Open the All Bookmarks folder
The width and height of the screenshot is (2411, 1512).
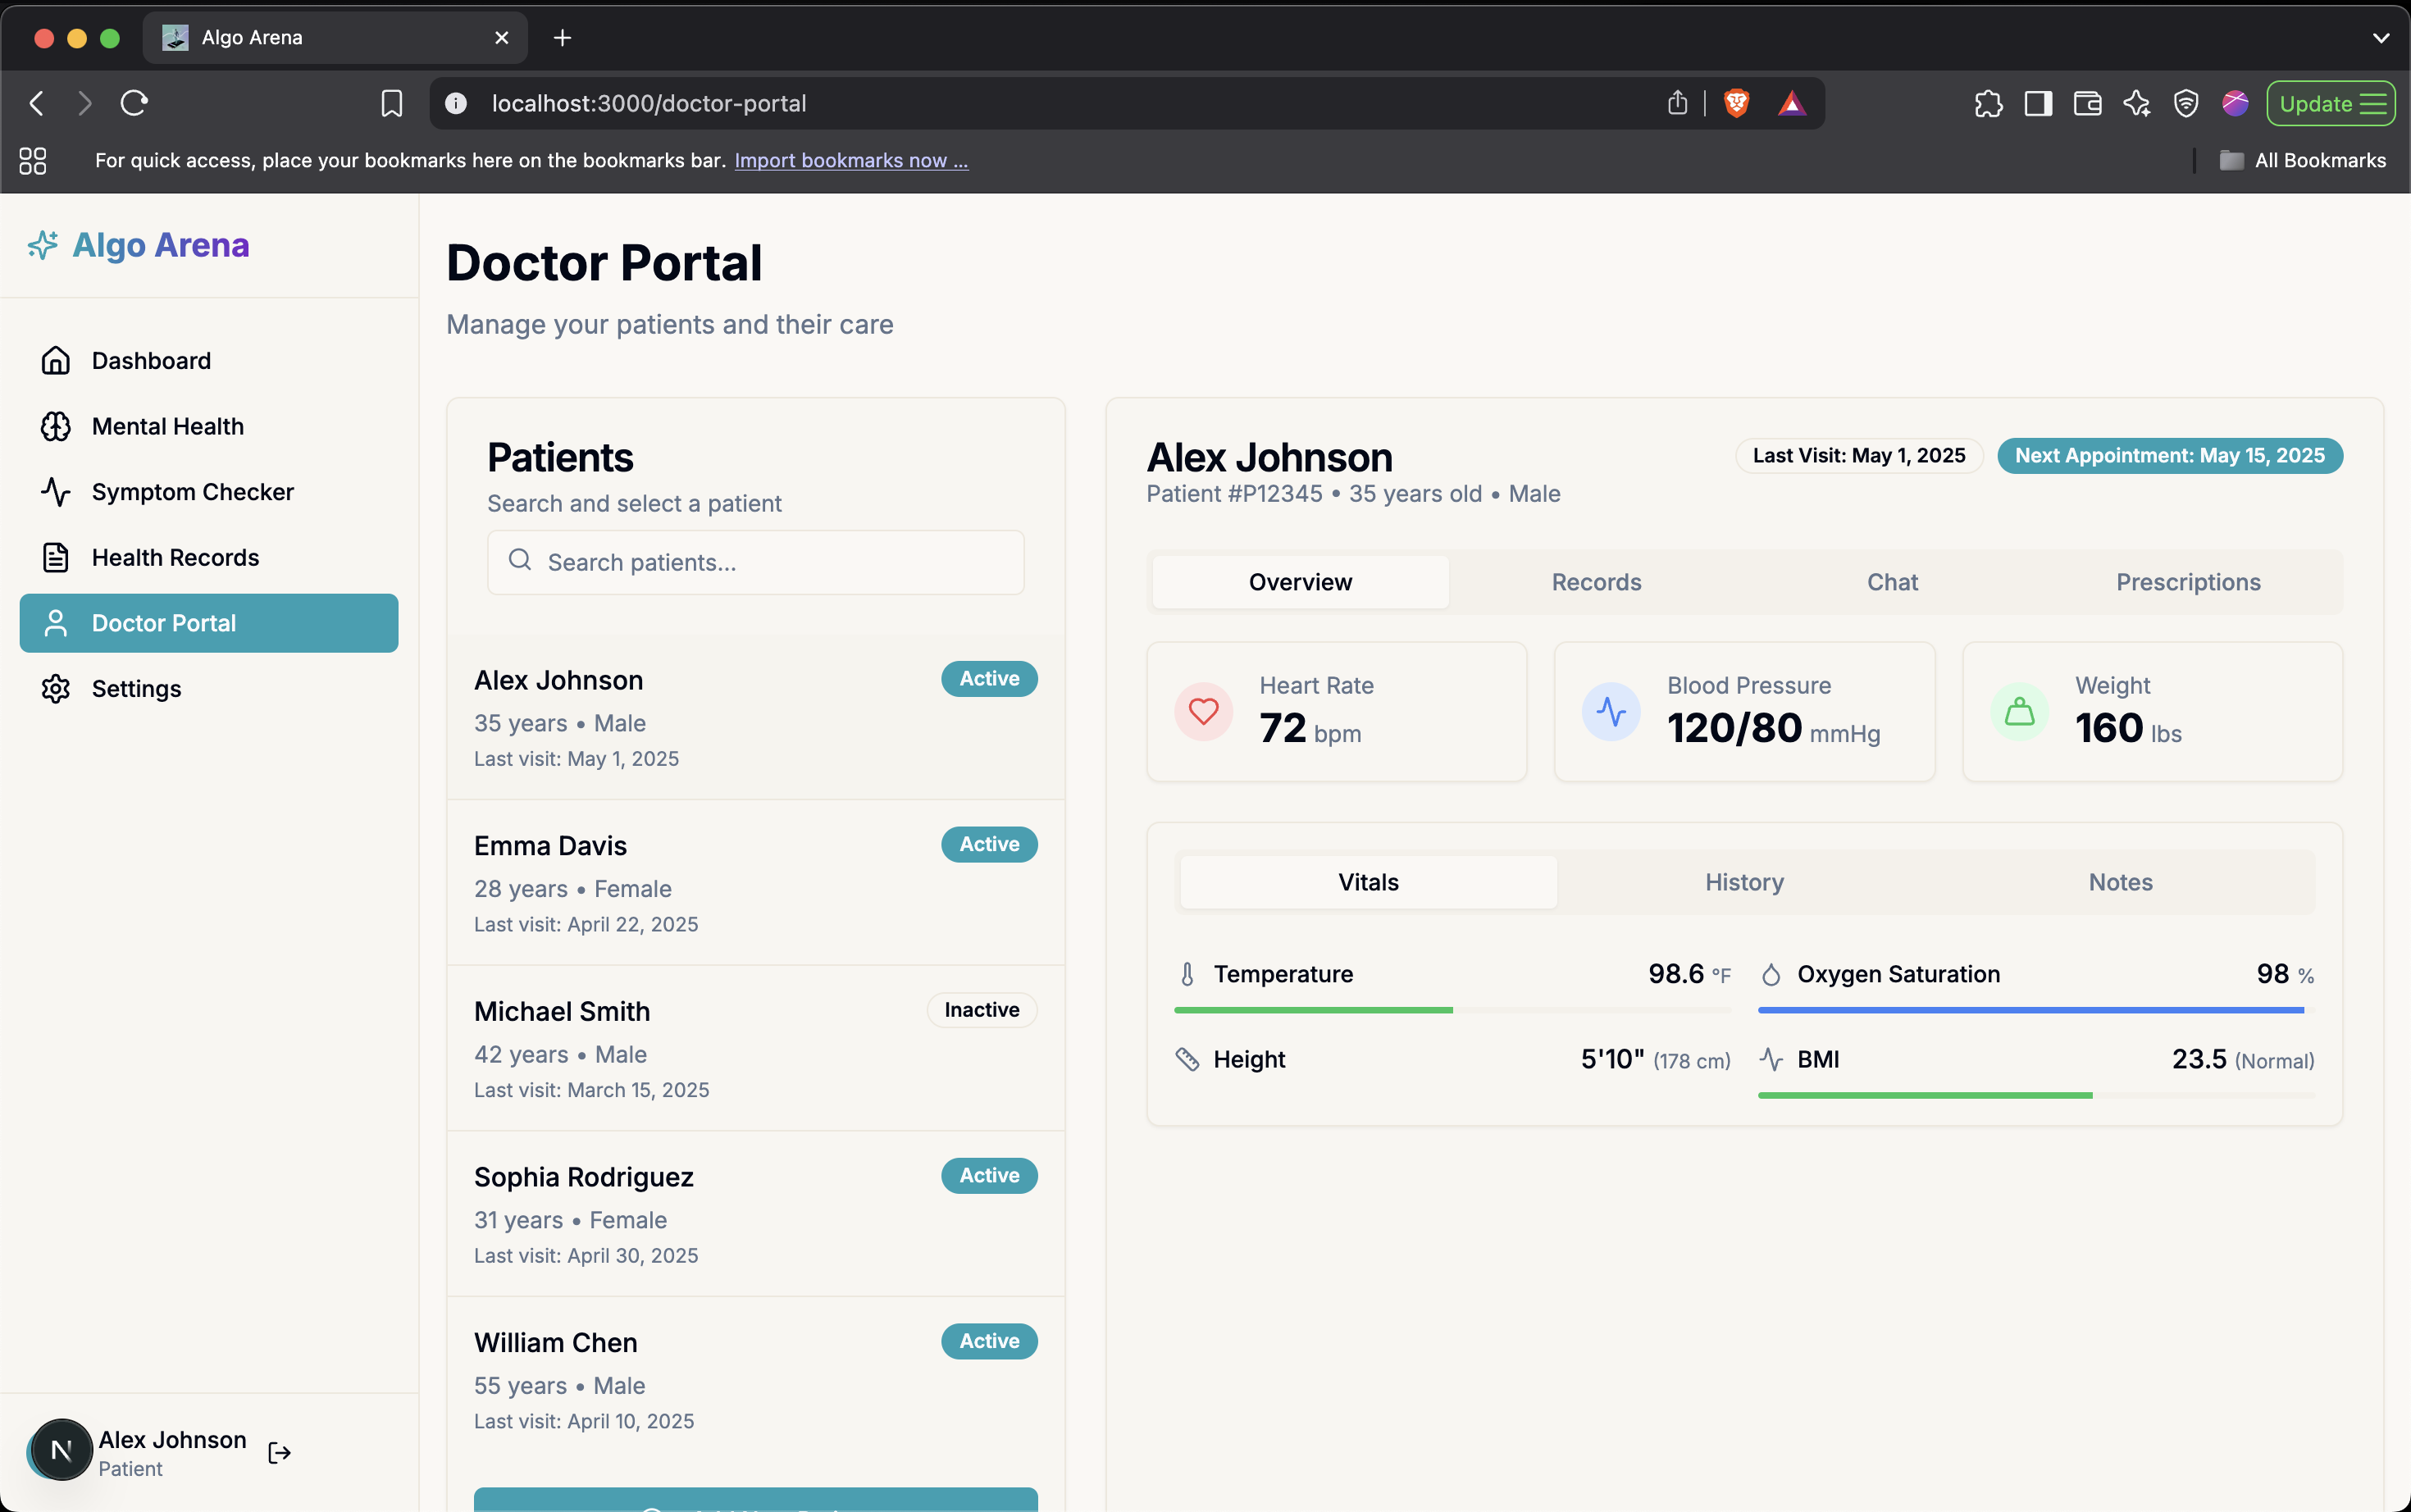[x=2302, y=160]
